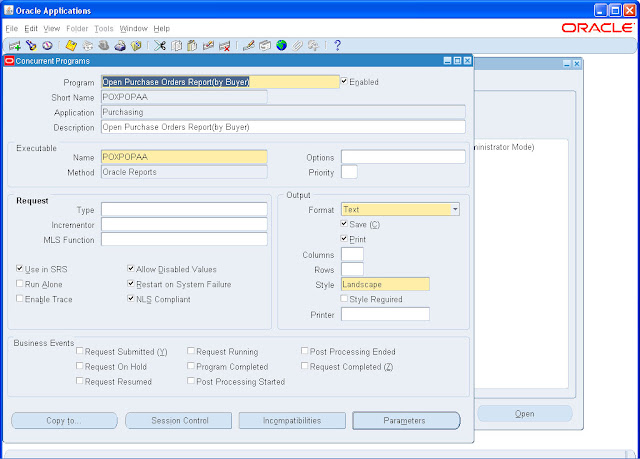This screenshot has width=640, height=459.
Task: Open the Folder menu
Action: [x=77, y=29]
